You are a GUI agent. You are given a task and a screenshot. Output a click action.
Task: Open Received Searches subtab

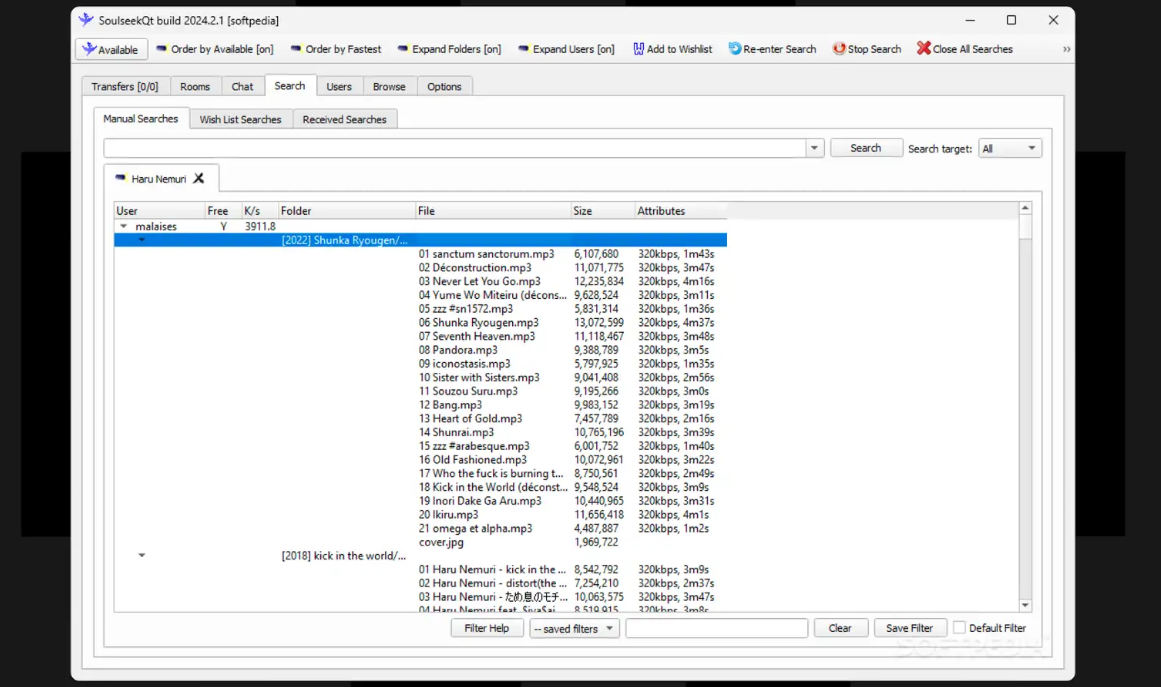pyautogui.click(x=344, y=119)
